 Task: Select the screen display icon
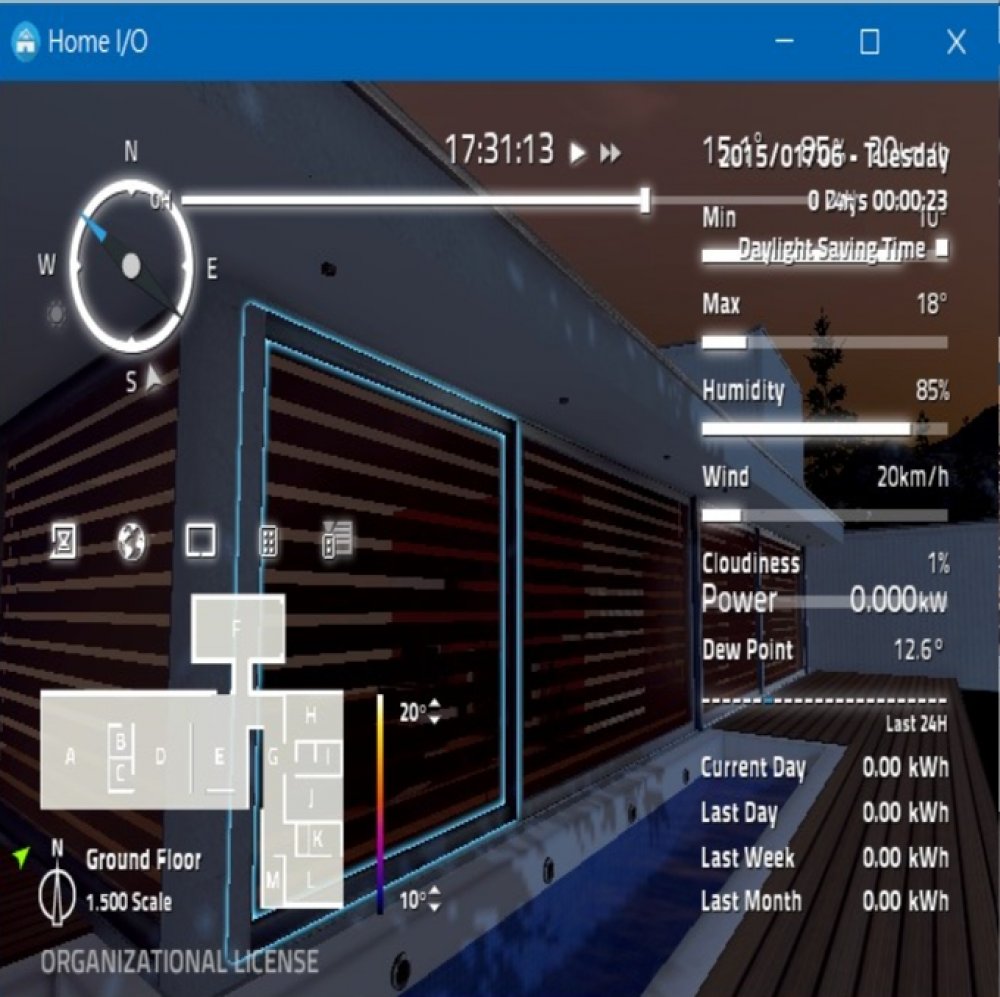[x=200, y=542]
